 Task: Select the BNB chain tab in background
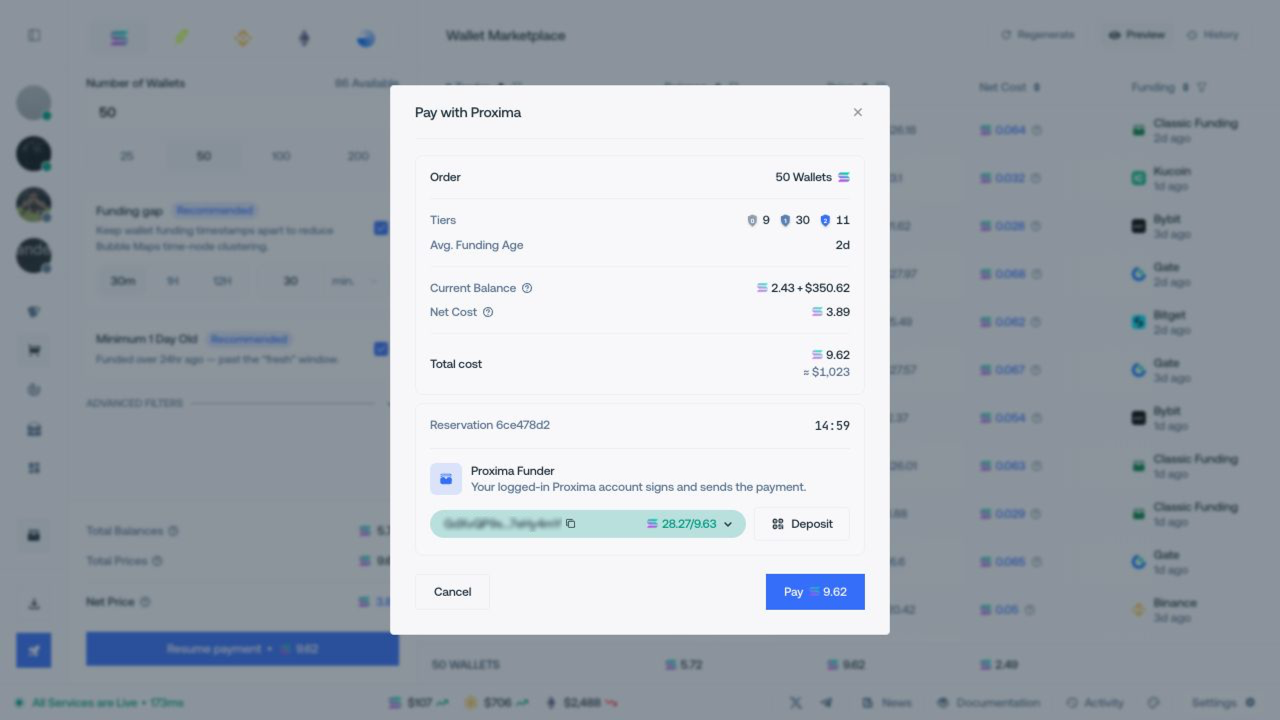243,38
